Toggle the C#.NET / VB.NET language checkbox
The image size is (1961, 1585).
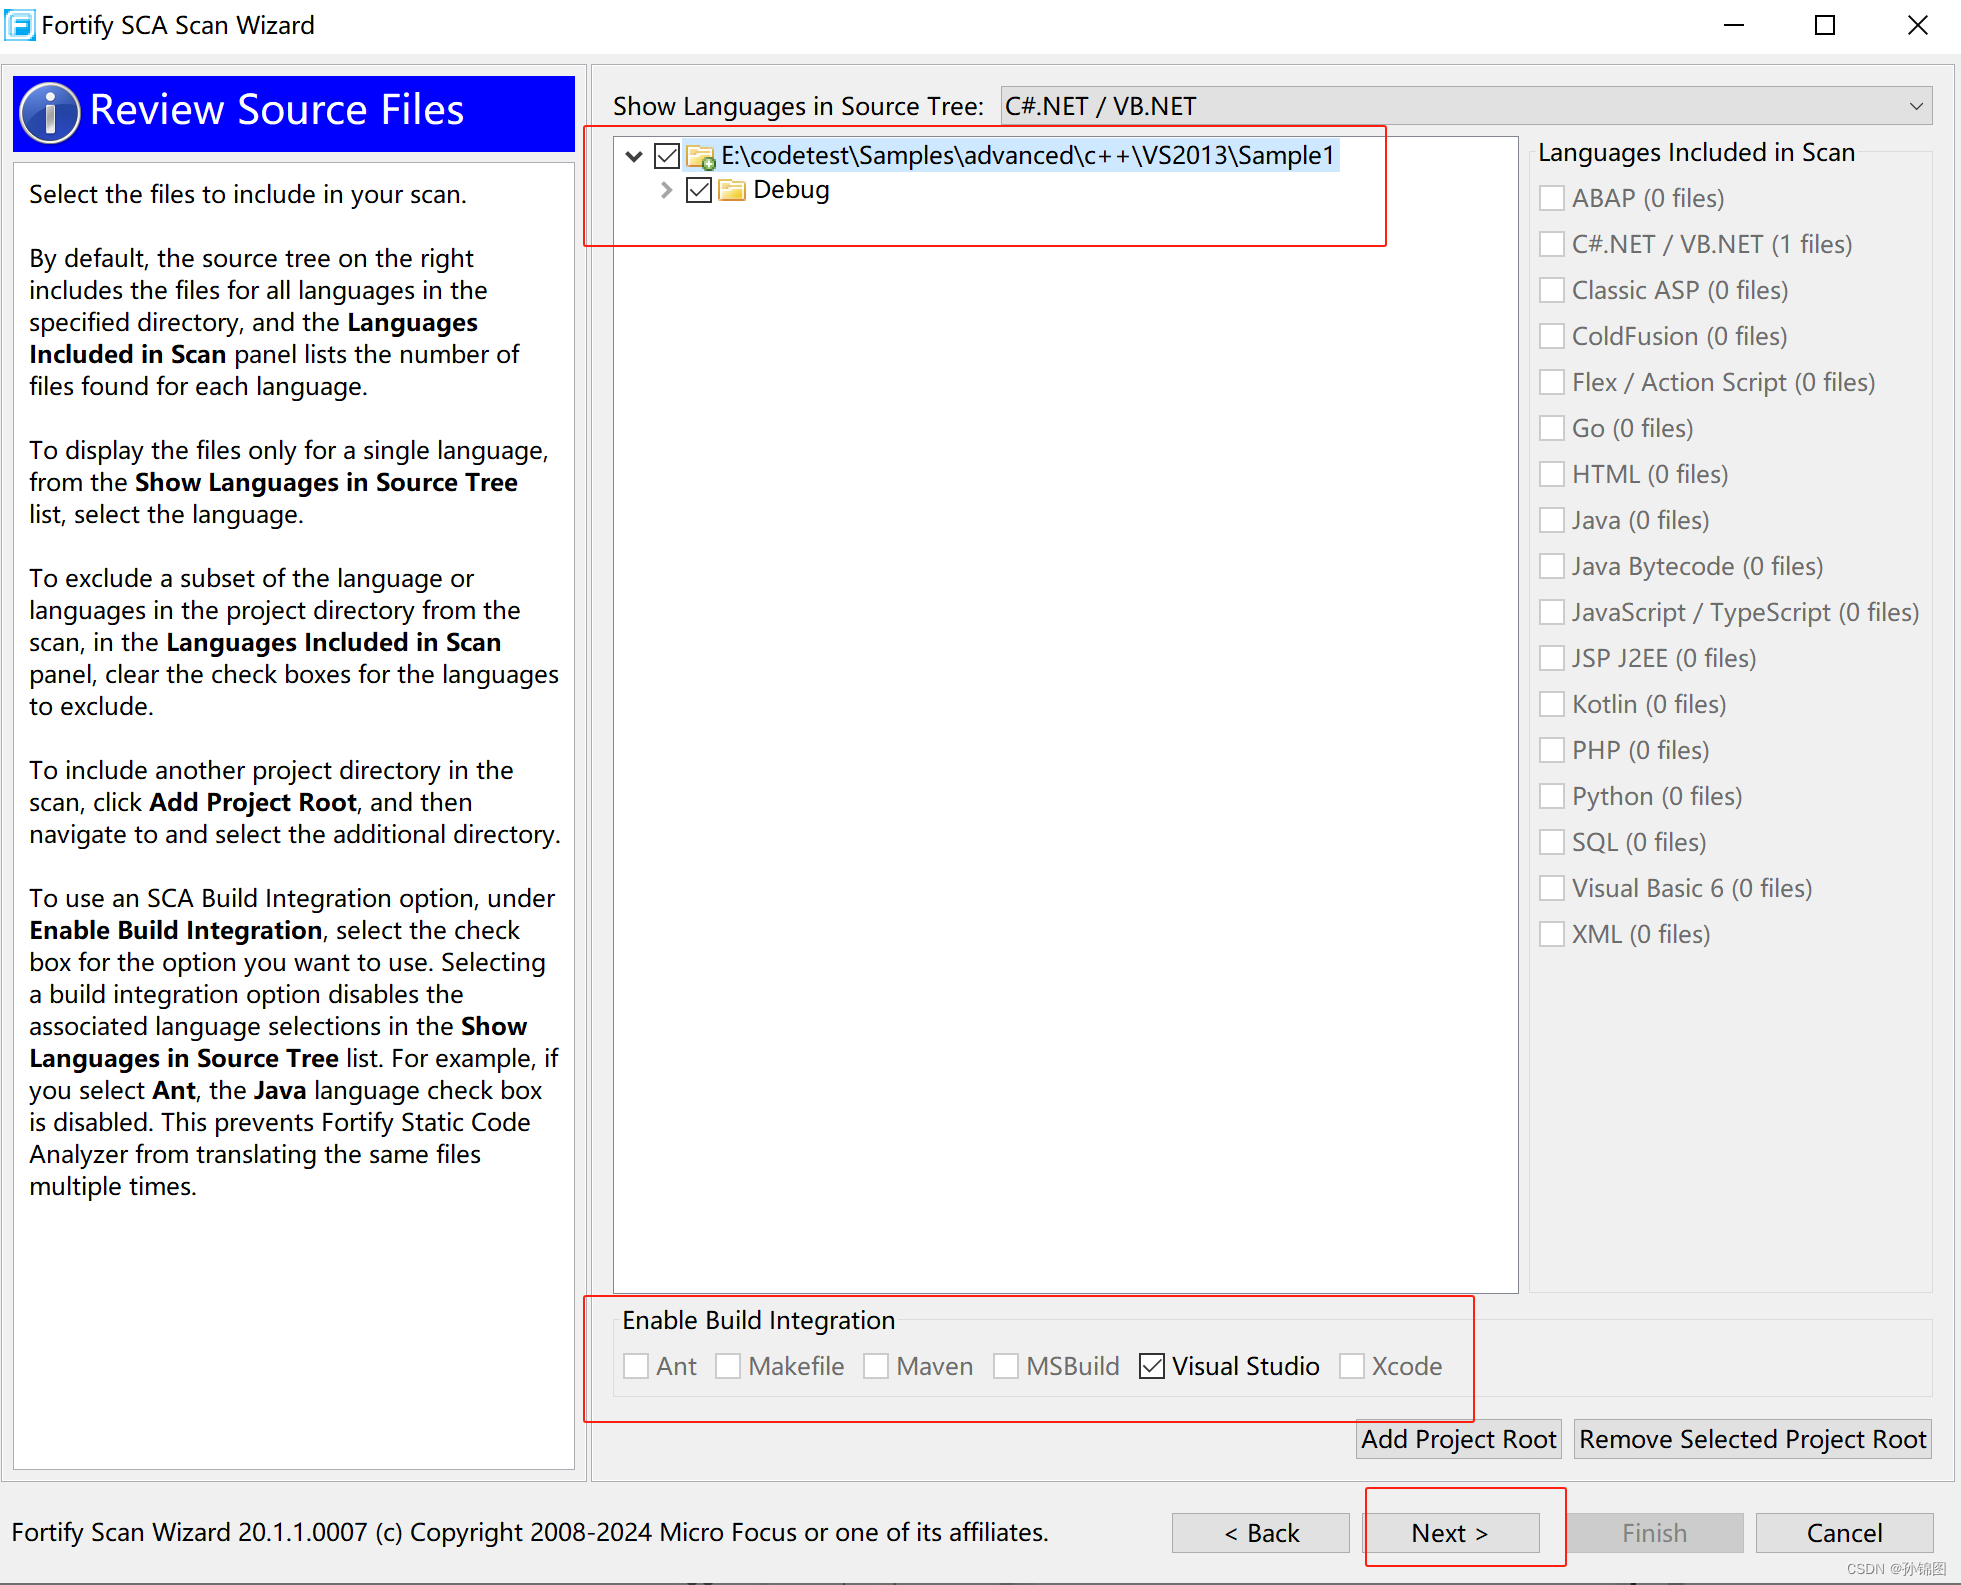[1552, 244]
